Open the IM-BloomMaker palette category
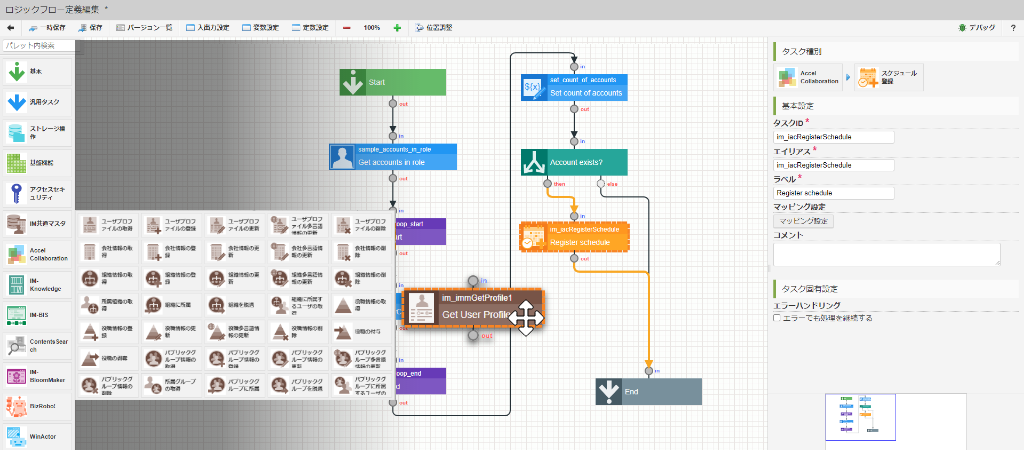 point(37,376)
